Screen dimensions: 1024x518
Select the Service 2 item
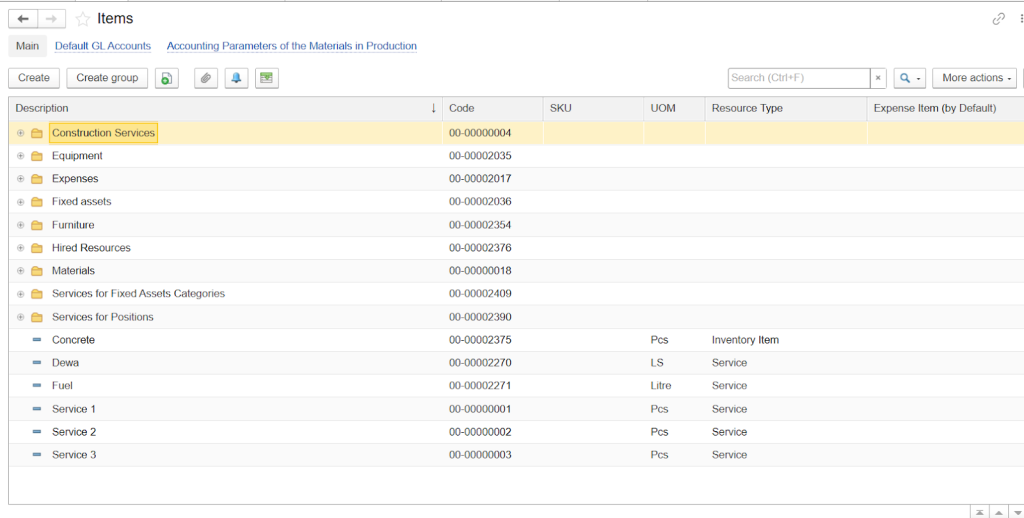(74, 432)
